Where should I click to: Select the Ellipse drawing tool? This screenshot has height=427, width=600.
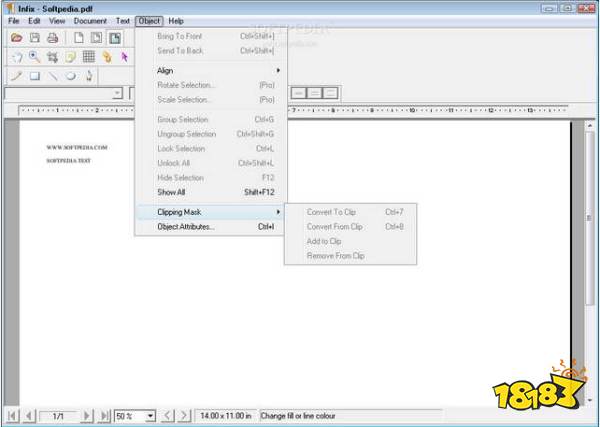[x=70, y=75]
